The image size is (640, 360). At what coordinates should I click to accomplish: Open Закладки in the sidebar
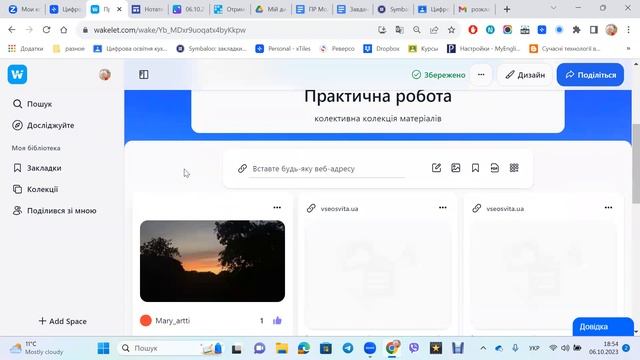click(37, 168)
